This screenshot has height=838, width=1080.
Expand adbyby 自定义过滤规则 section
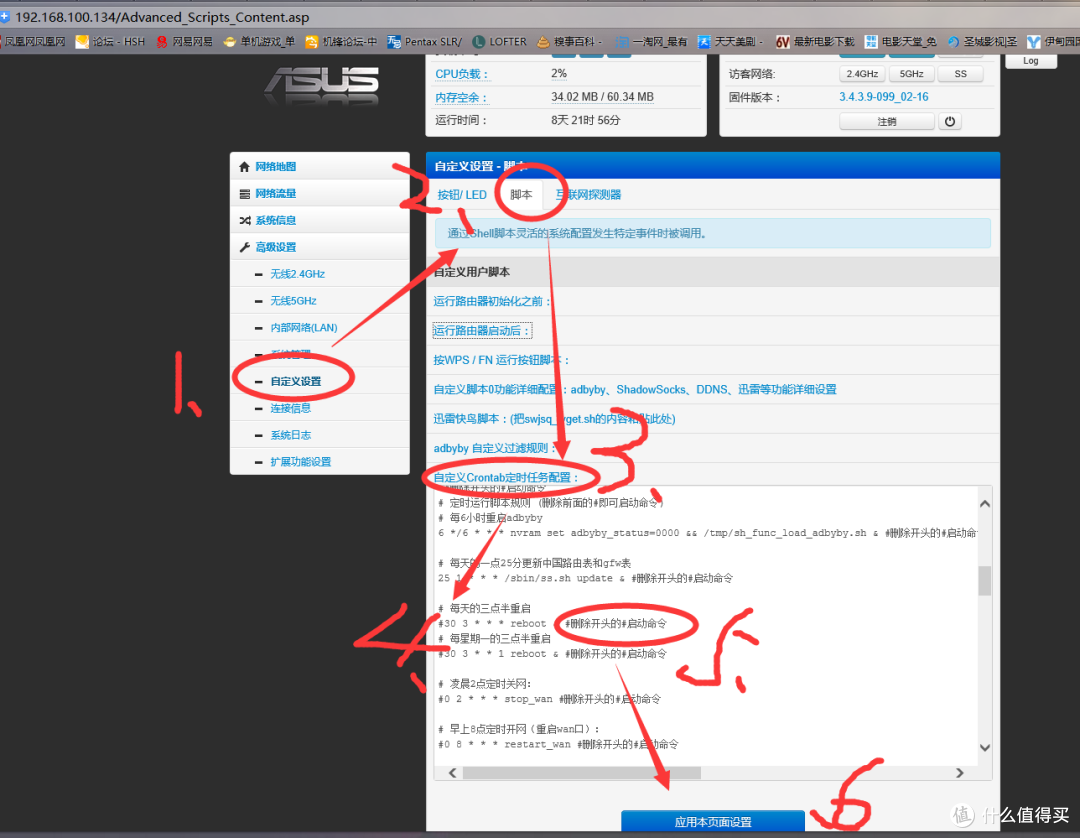[494, 448]
